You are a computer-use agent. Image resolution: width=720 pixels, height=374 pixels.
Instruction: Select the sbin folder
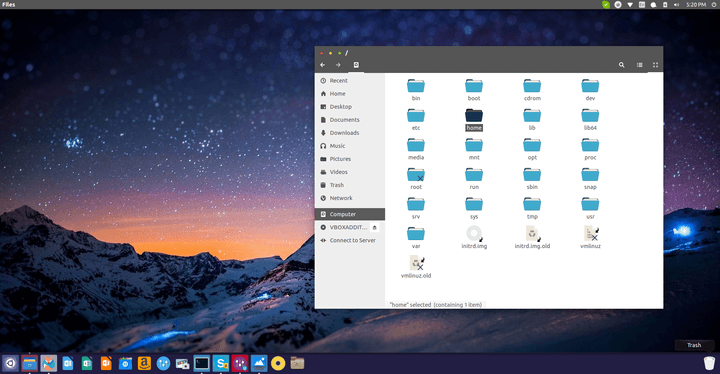pos(532,179)
